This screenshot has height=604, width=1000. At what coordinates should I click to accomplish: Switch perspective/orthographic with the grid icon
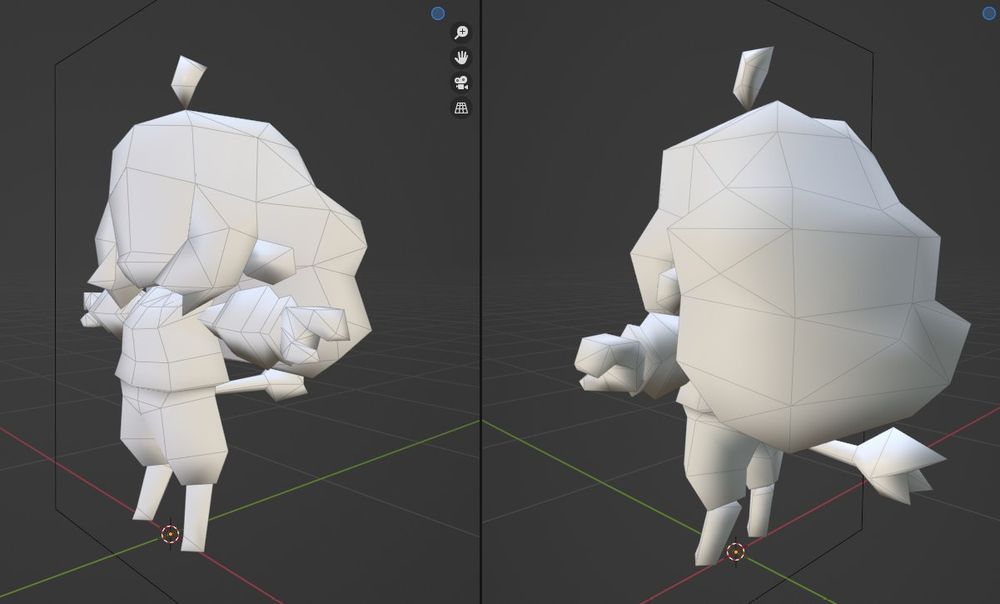(461, 108)
